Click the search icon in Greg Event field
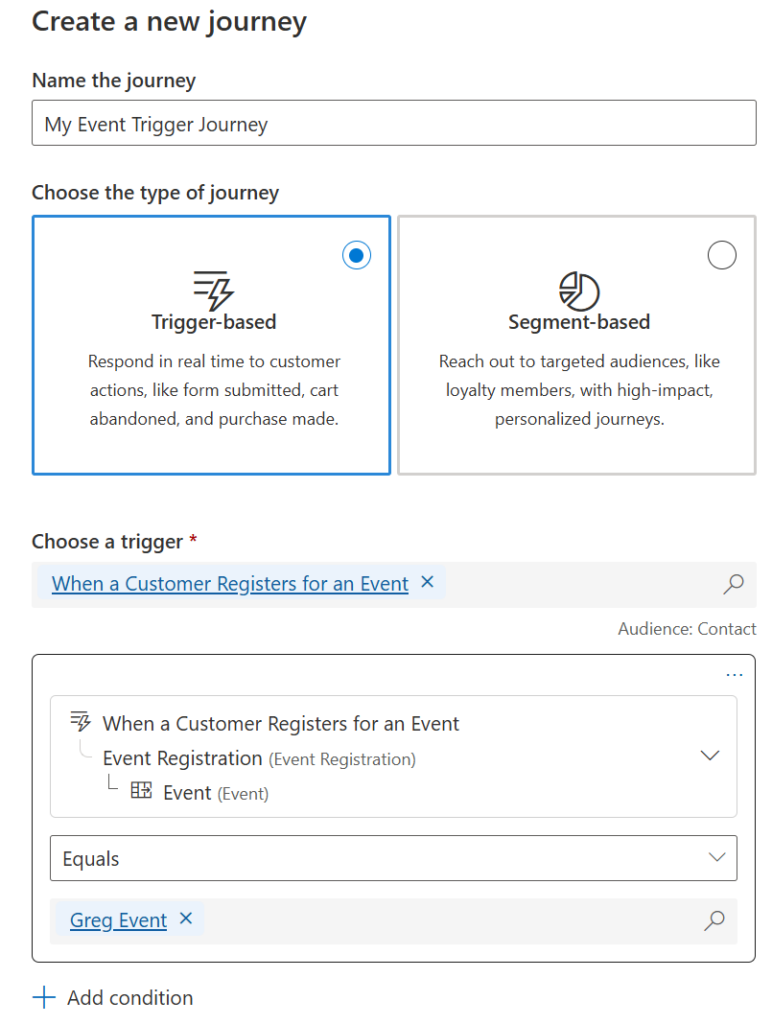This screenshot has height=1024, width=772. [714, 921]
